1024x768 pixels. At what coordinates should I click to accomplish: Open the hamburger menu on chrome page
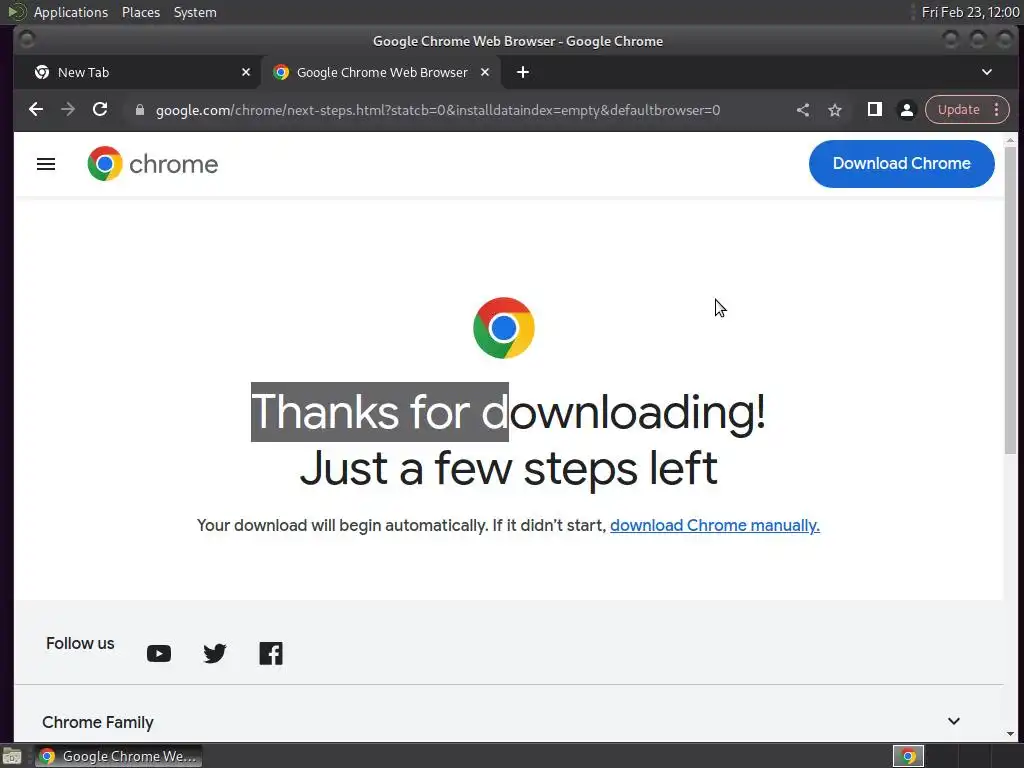(46, 164)
